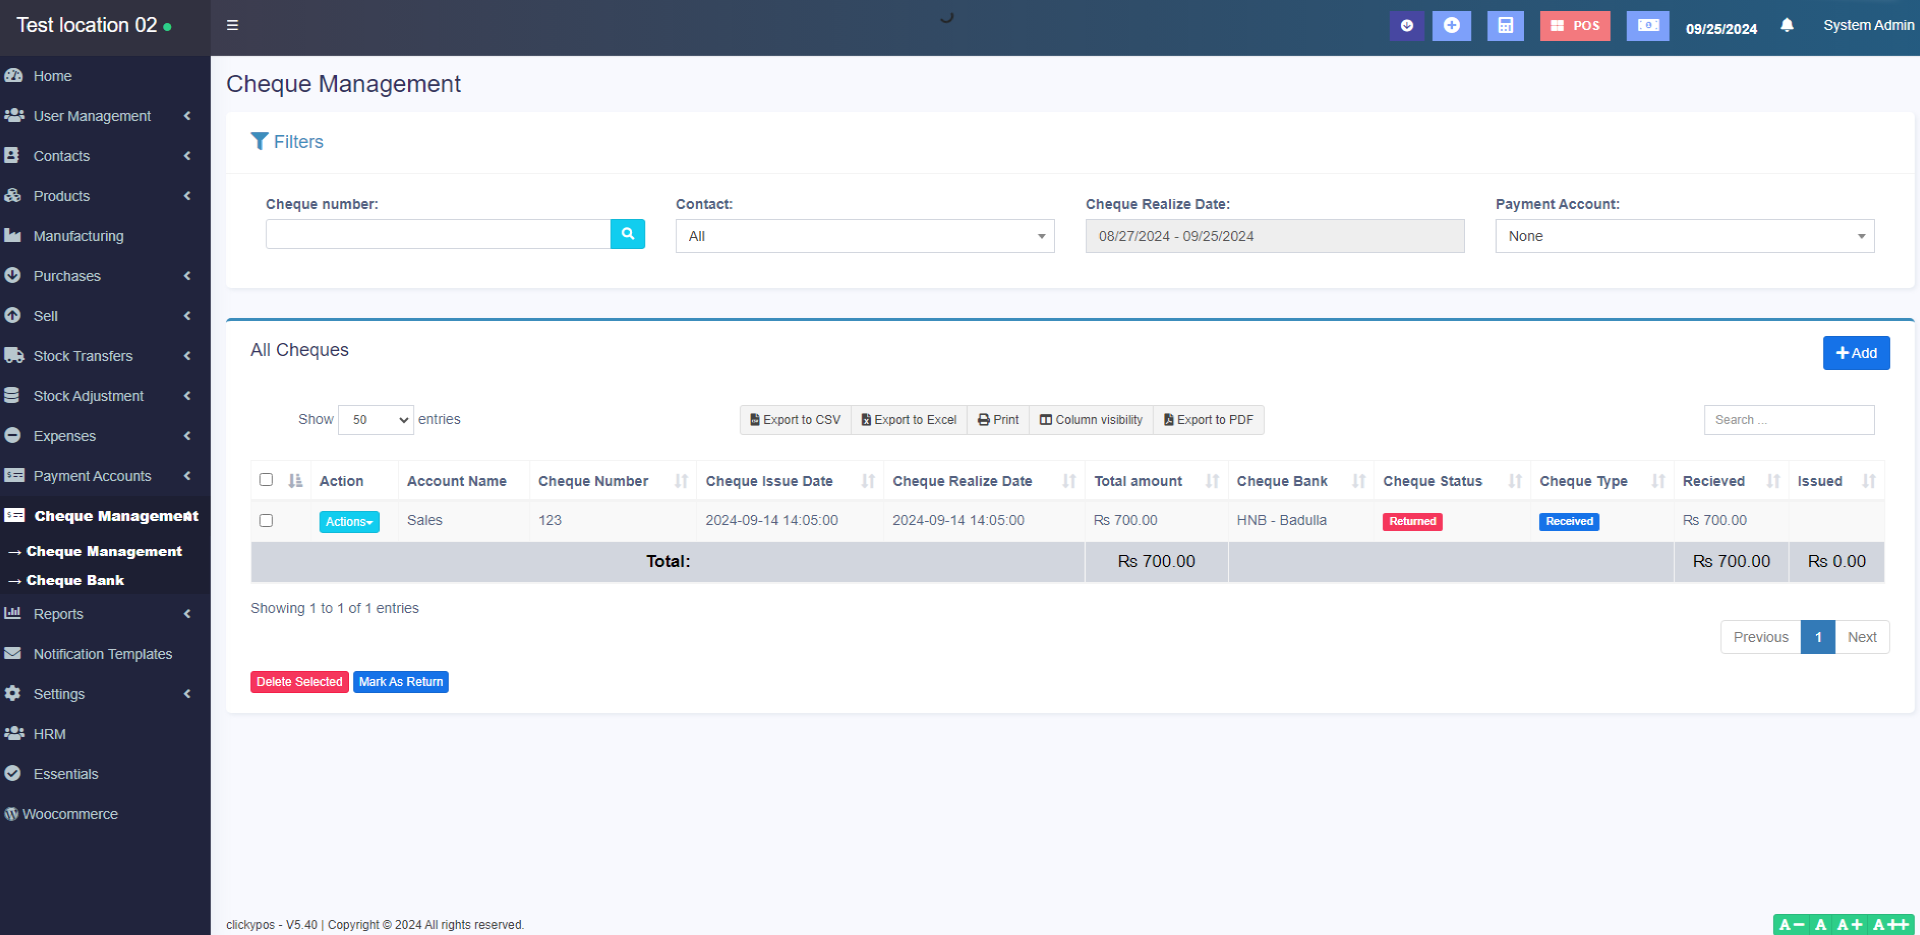Click the banknote icon in header
The width and height of the screenshot is (1920, 935).
click(x=1647, y=26)
